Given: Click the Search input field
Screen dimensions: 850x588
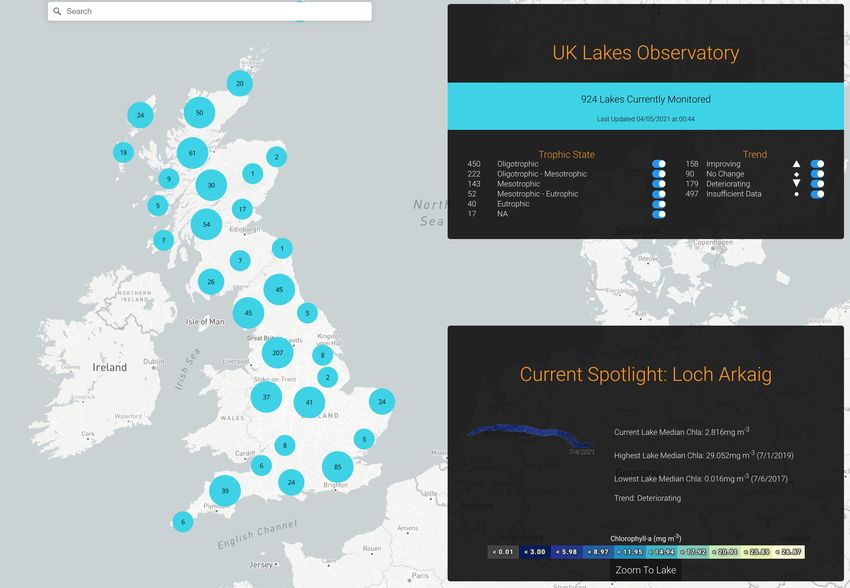Looking at the screenshot, I should [x=210, y=11].
